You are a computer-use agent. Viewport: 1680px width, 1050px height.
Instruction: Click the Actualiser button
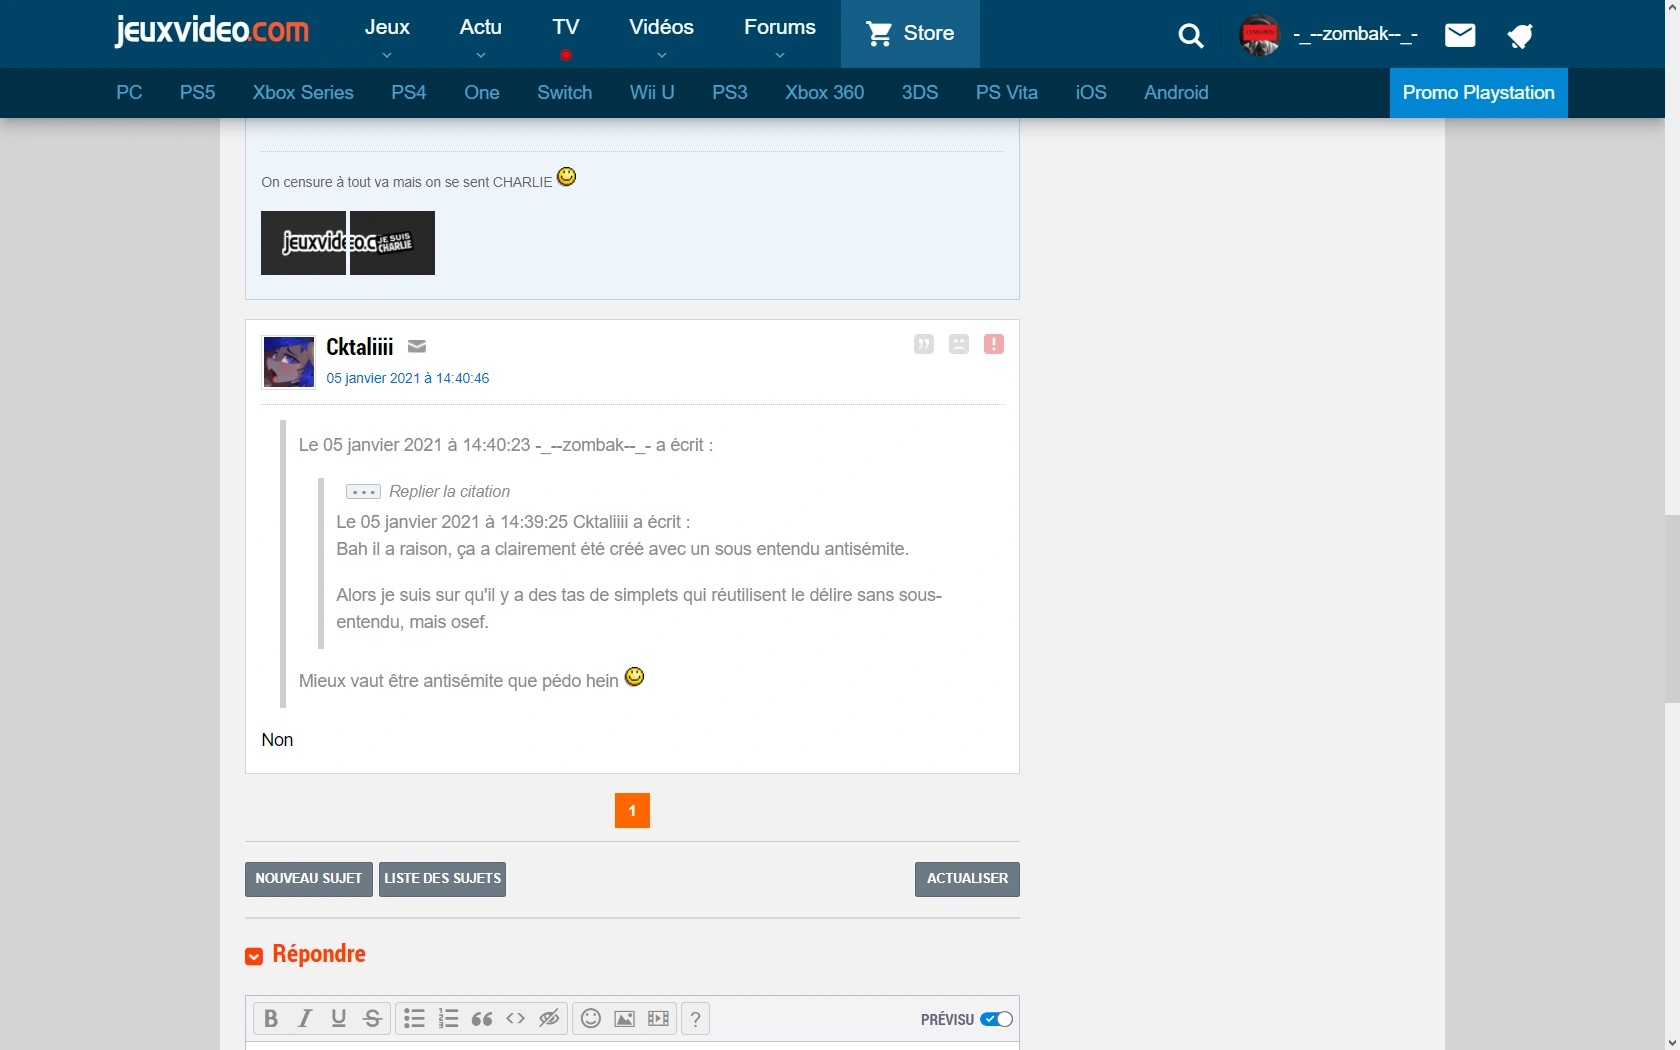click(x=967, y=879)
